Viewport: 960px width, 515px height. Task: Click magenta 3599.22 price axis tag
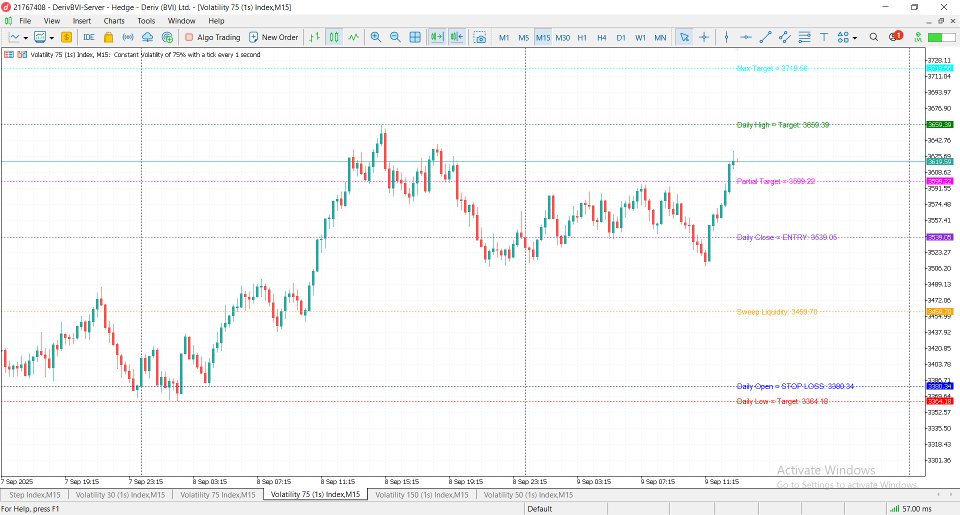tap(940, 181)
